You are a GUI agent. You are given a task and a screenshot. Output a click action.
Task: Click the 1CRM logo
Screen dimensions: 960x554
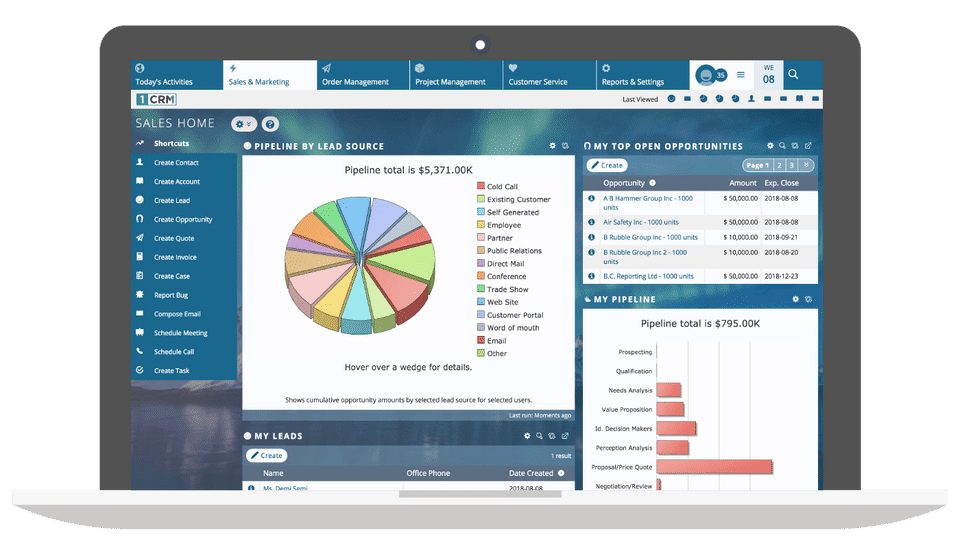click(157, 99)
